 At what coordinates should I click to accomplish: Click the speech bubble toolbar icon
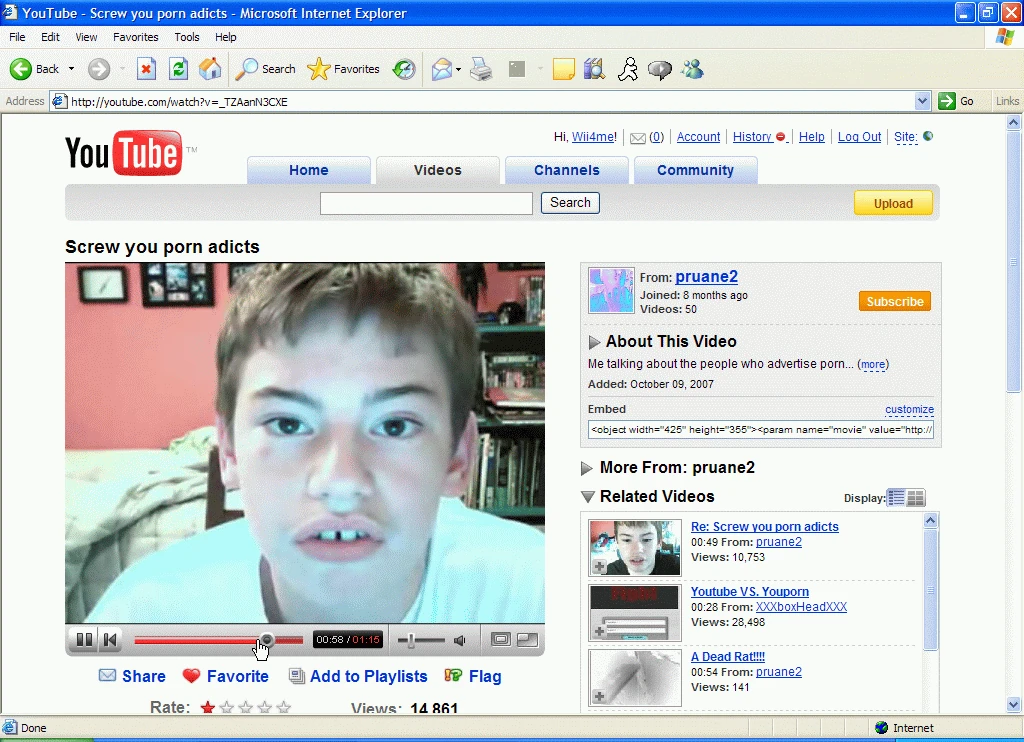660,69
